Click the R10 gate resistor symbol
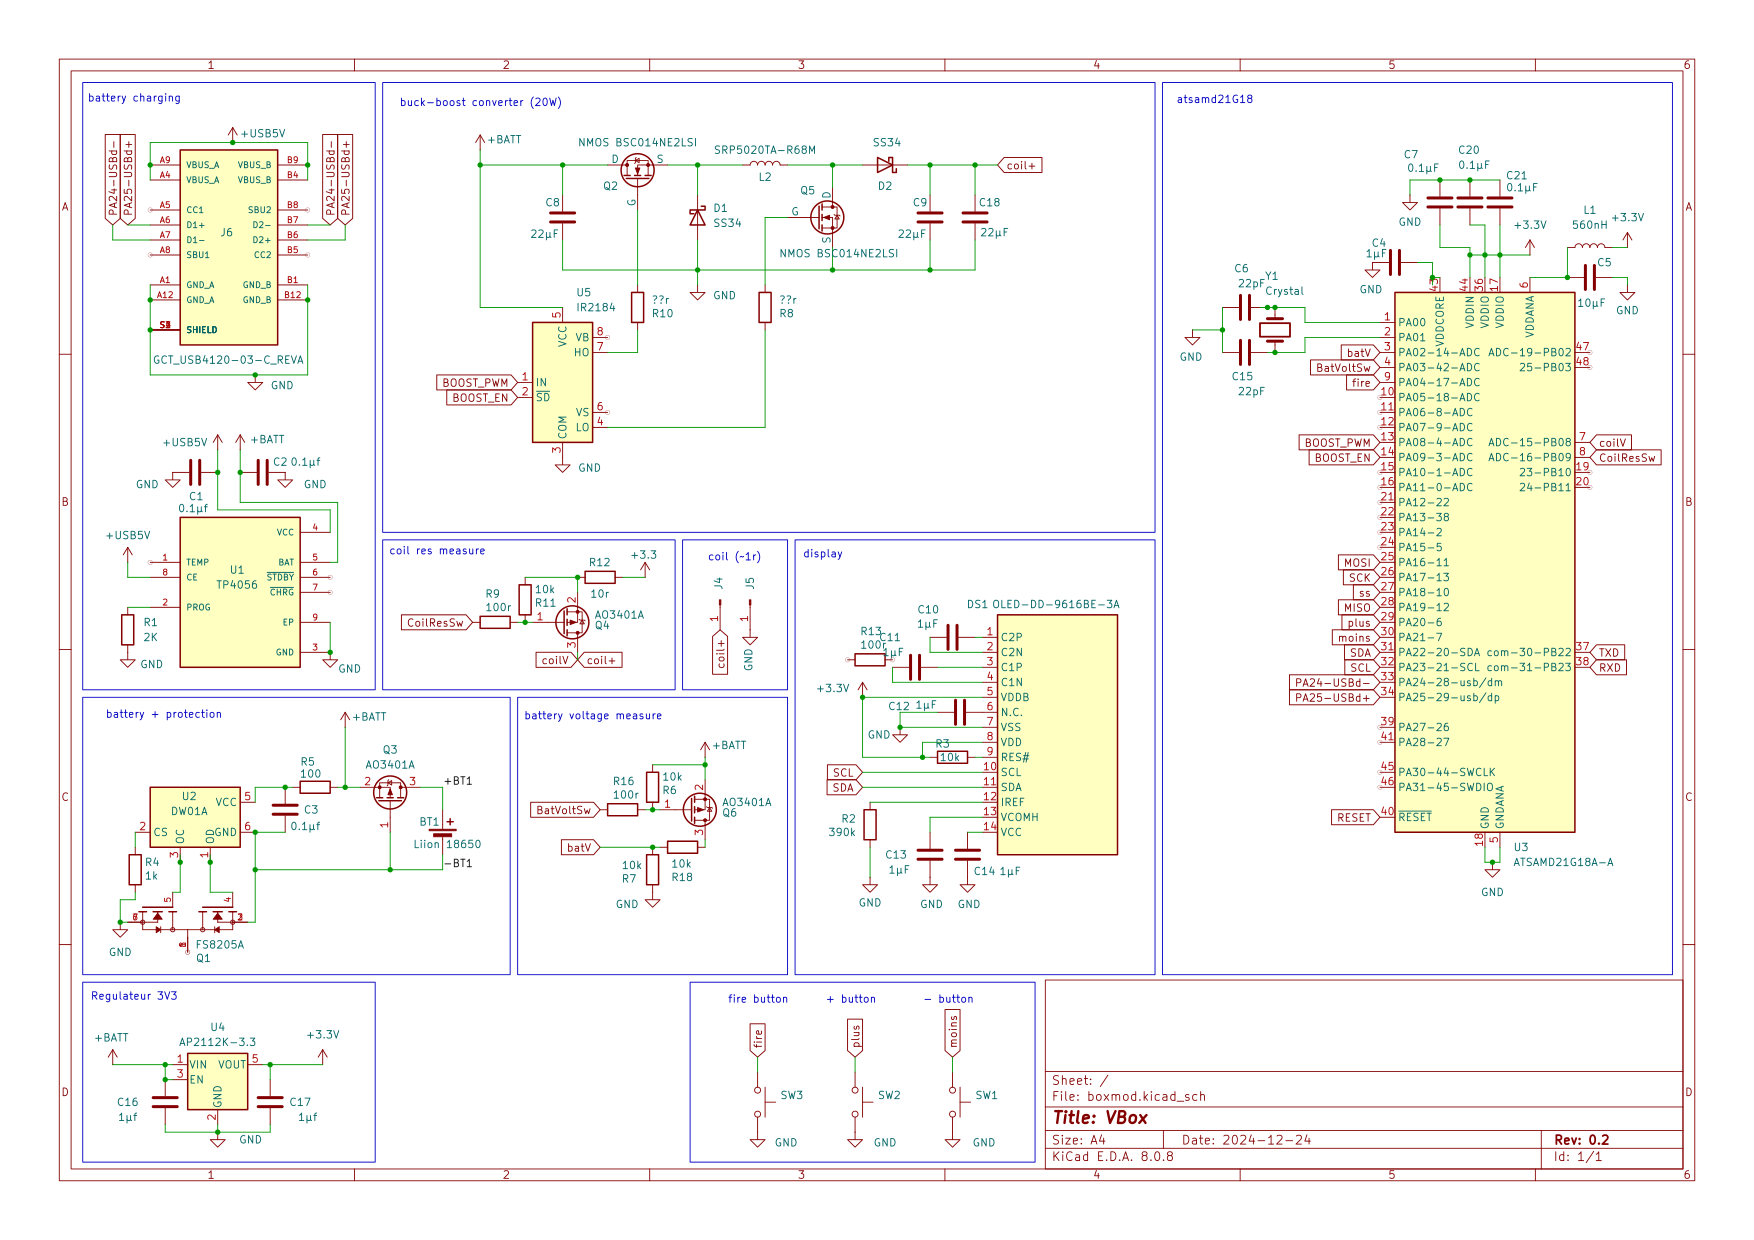Image resolution: width=1754 pixels, height=1240 pixels. 638,307
